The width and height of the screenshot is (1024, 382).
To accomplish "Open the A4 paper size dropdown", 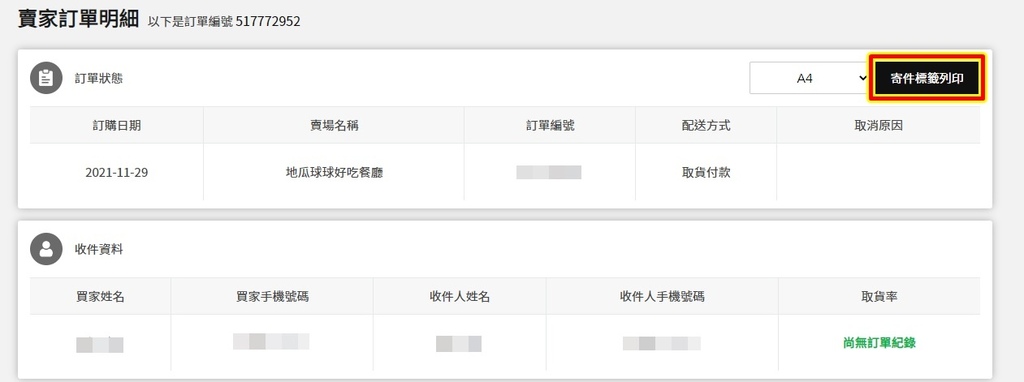I will [810, 78].
